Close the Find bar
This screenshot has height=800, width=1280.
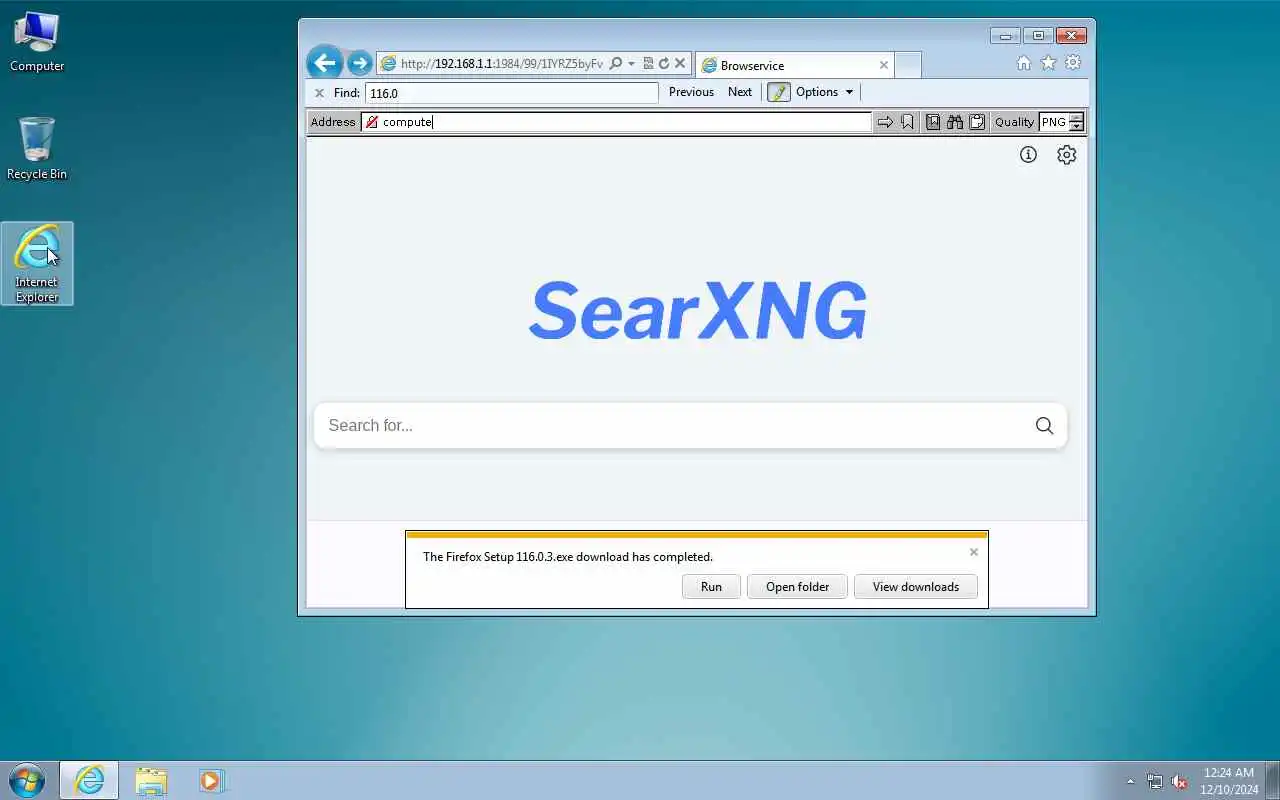319,93
